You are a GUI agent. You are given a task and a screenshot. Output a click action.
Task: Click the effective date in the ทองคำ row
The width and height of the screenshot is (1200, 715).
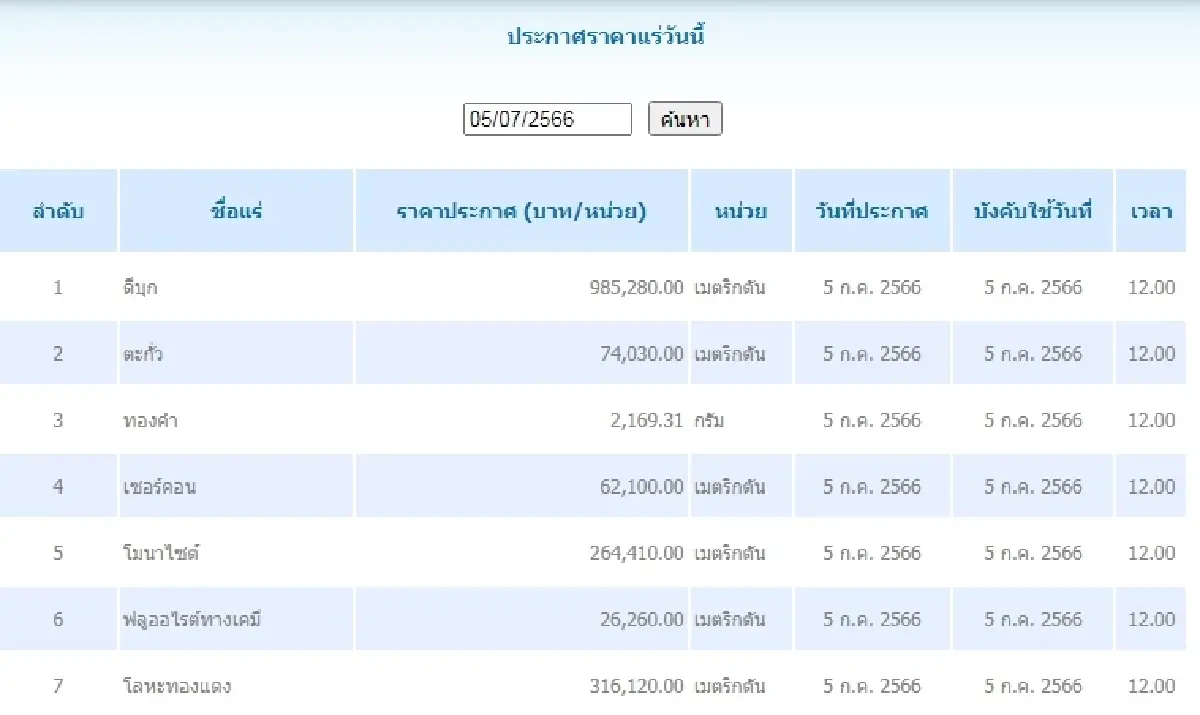1033,421
